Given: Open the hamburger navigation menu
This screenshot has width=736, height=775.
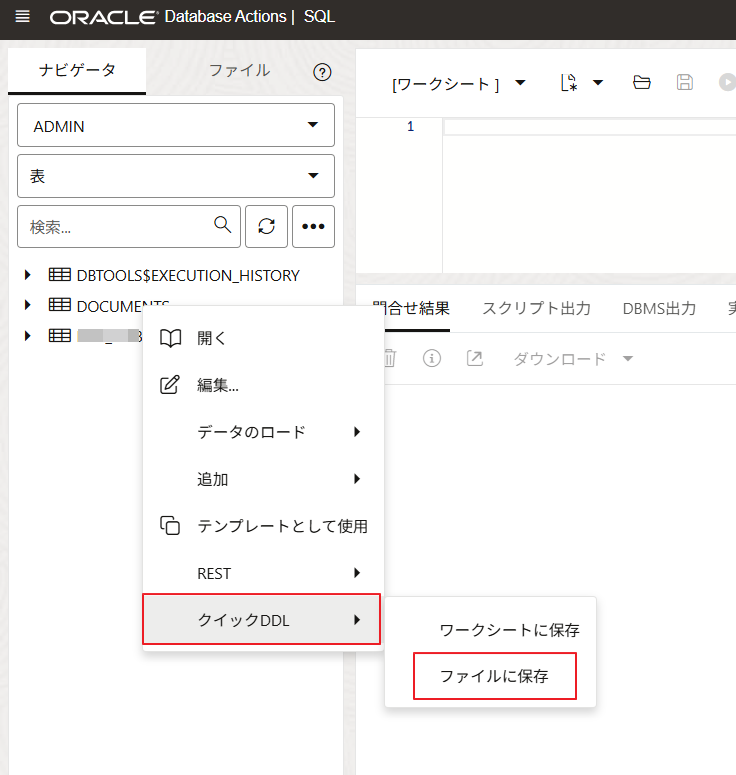Looking at the screenshot, I should click(23, 17).
